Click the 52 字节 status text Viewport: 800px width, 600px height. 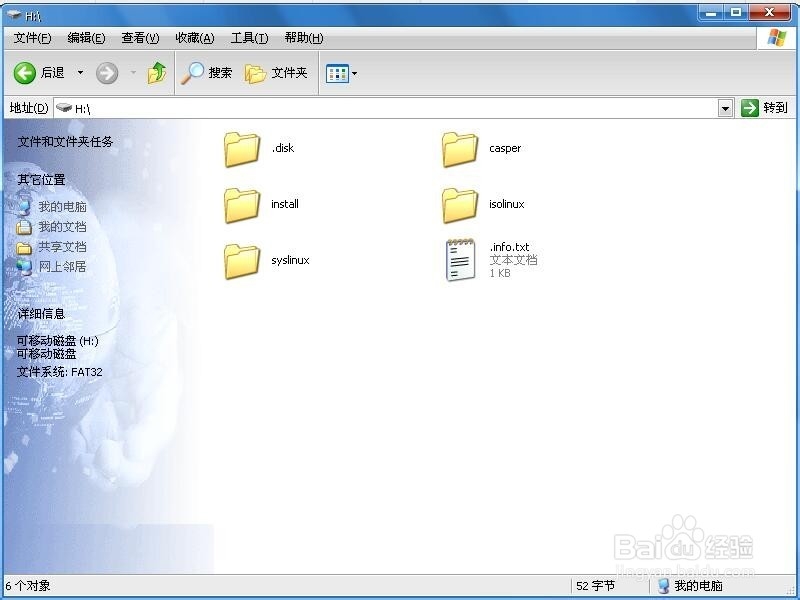(x=595, y=586)
